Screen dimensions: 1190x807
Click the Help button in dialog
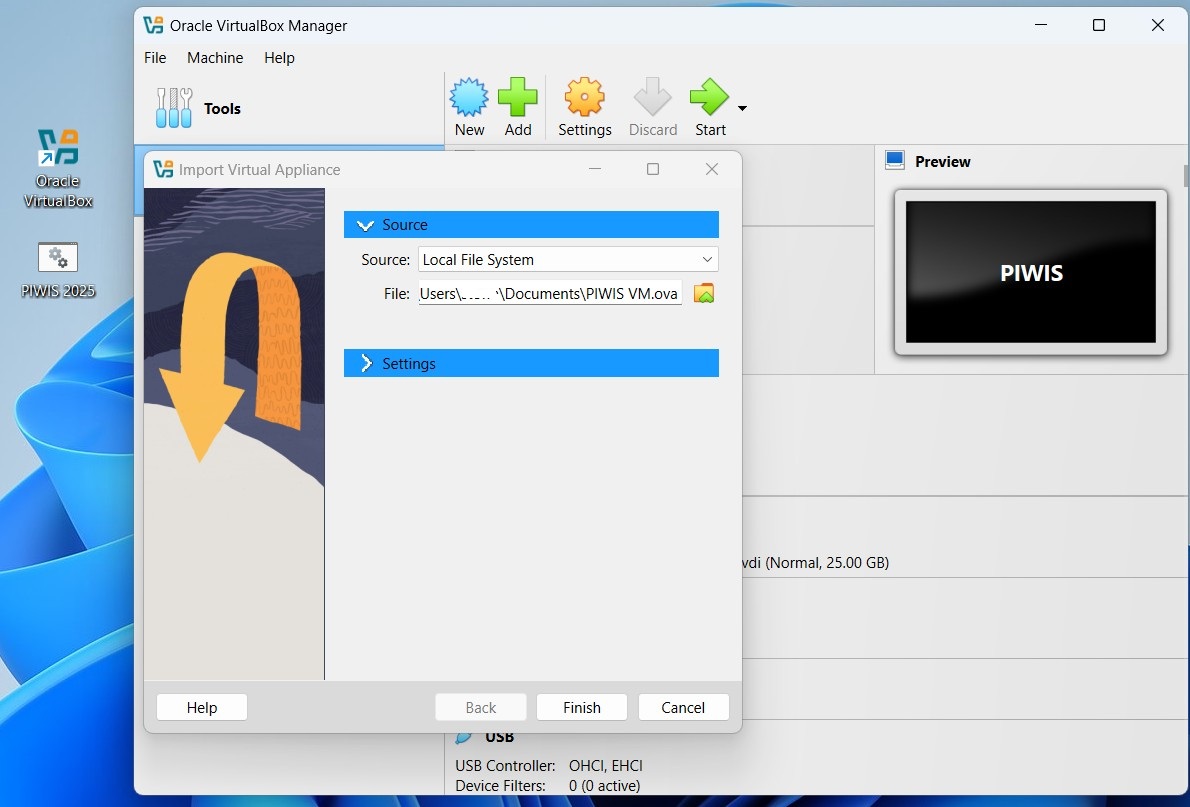pos(202,708)
